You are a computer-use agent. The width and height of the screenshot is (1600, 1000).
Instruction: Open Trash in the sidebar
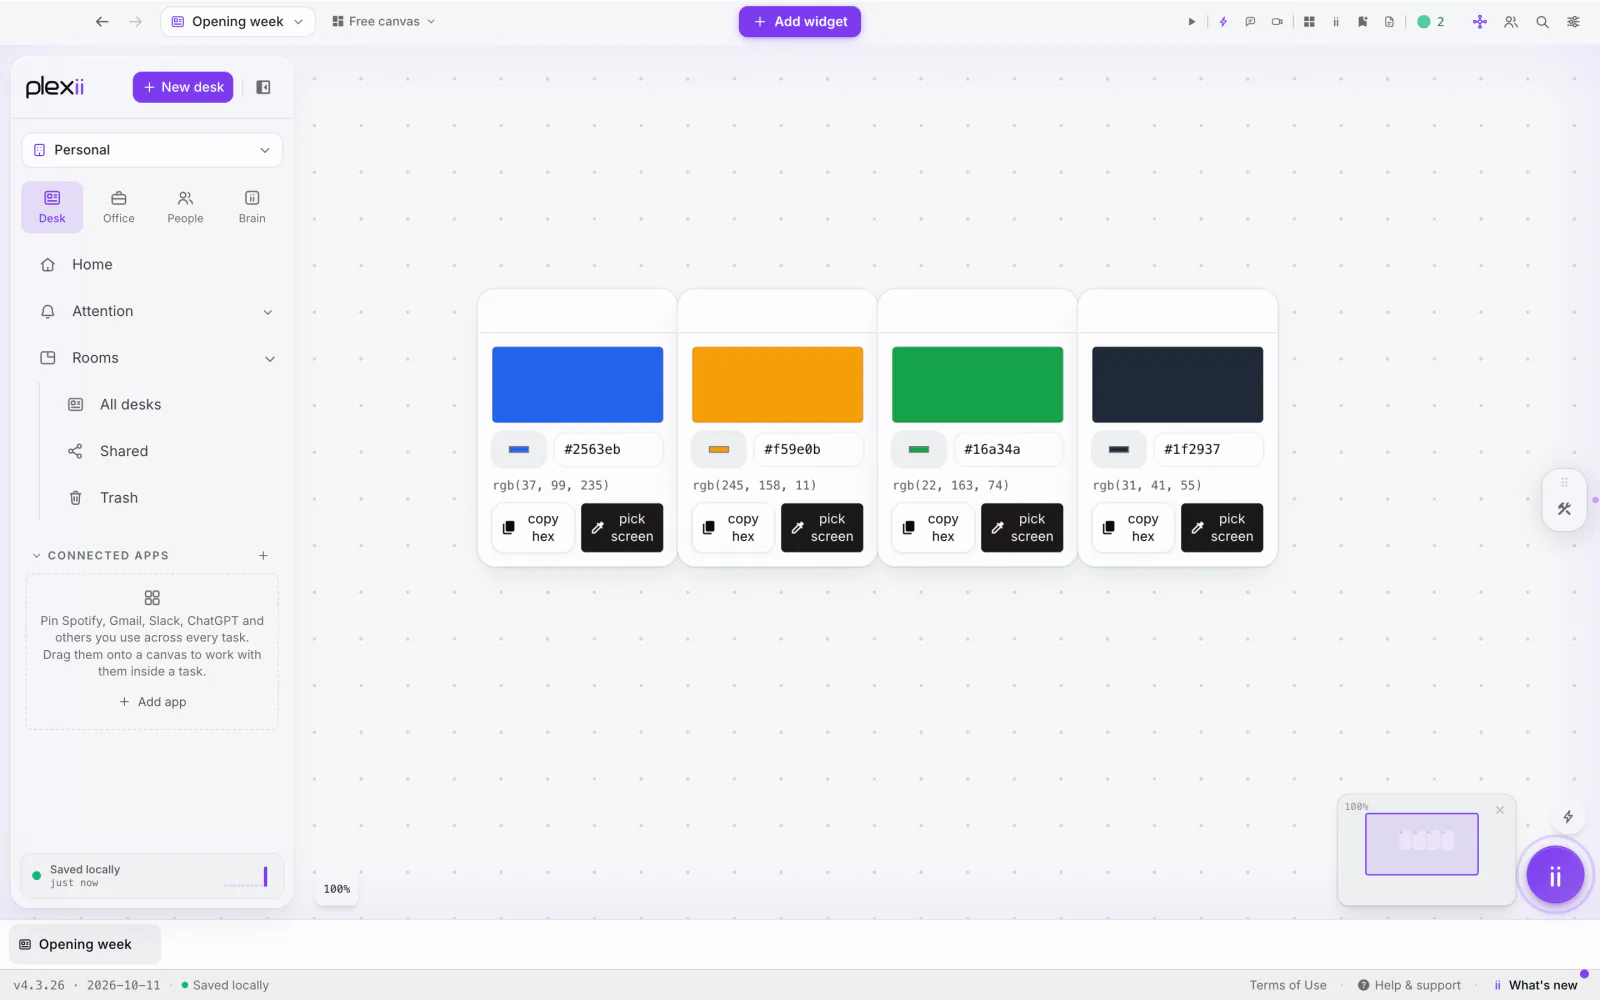pyautogui.click(x=119, y=498)
